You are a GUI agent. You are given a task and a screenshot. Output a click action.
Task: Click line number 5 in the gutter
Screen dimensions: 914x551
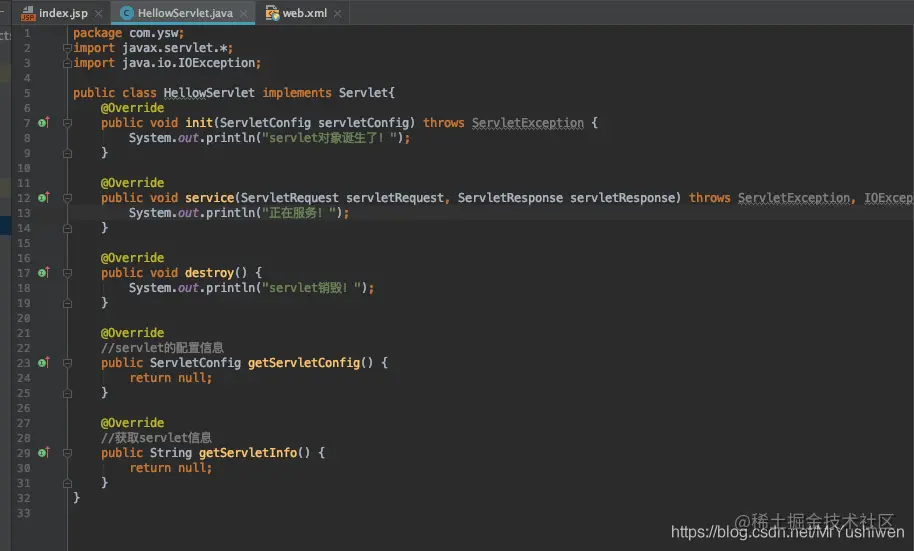(x=27, y=93)
